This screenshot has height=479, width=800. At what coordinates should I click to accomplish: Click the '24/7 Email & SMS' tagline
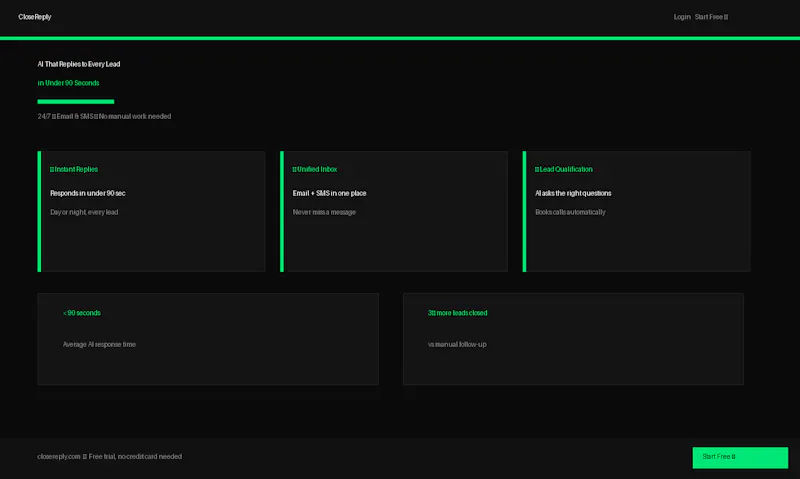click(104, 116)
